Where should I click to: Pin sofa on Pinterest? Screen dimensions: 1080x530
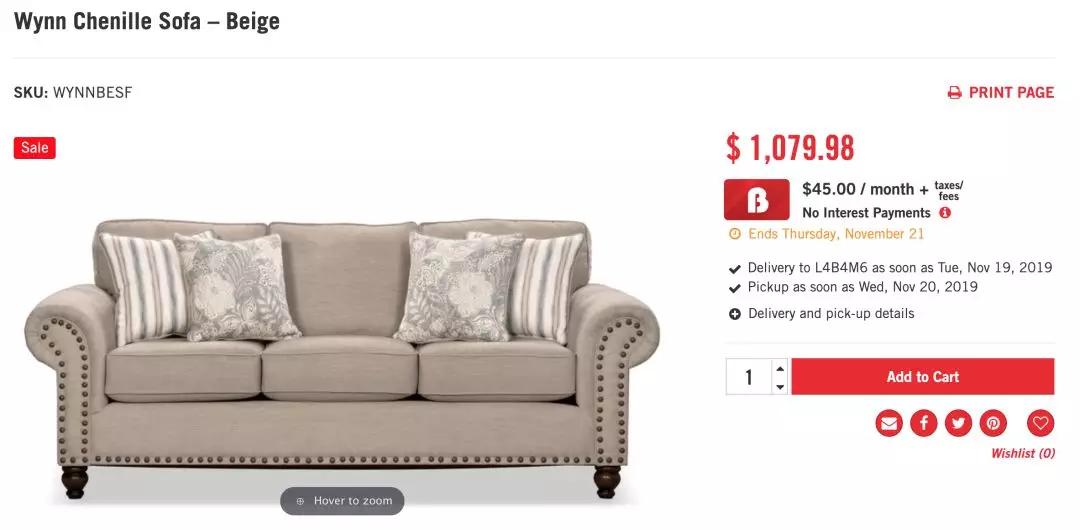[993, 423]
